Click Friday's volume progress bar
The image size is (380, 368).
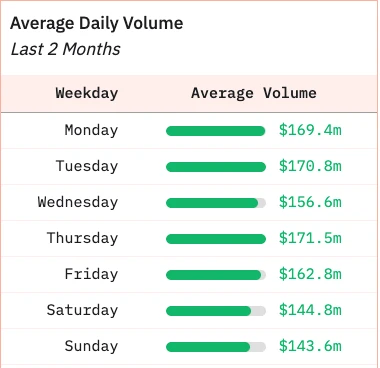216,275
